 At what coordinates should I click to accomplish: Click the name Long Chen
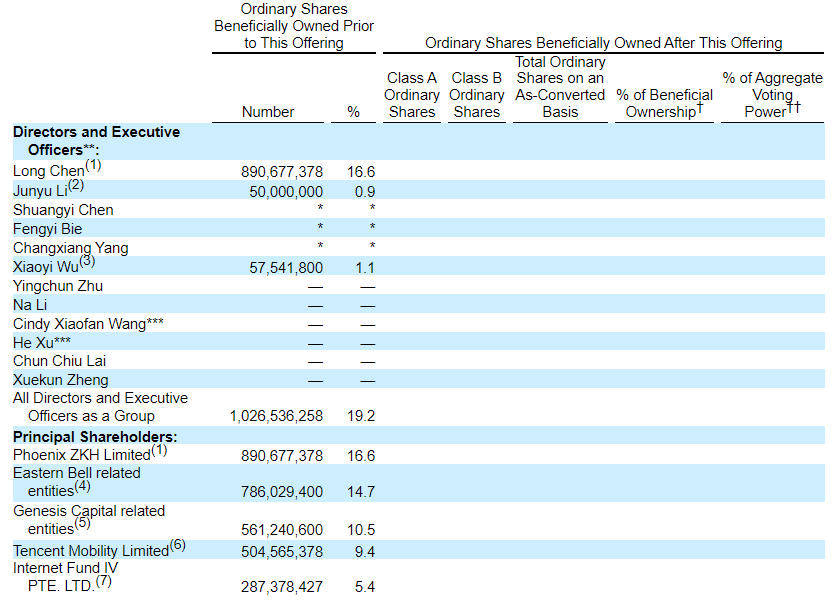coord(48,172)
